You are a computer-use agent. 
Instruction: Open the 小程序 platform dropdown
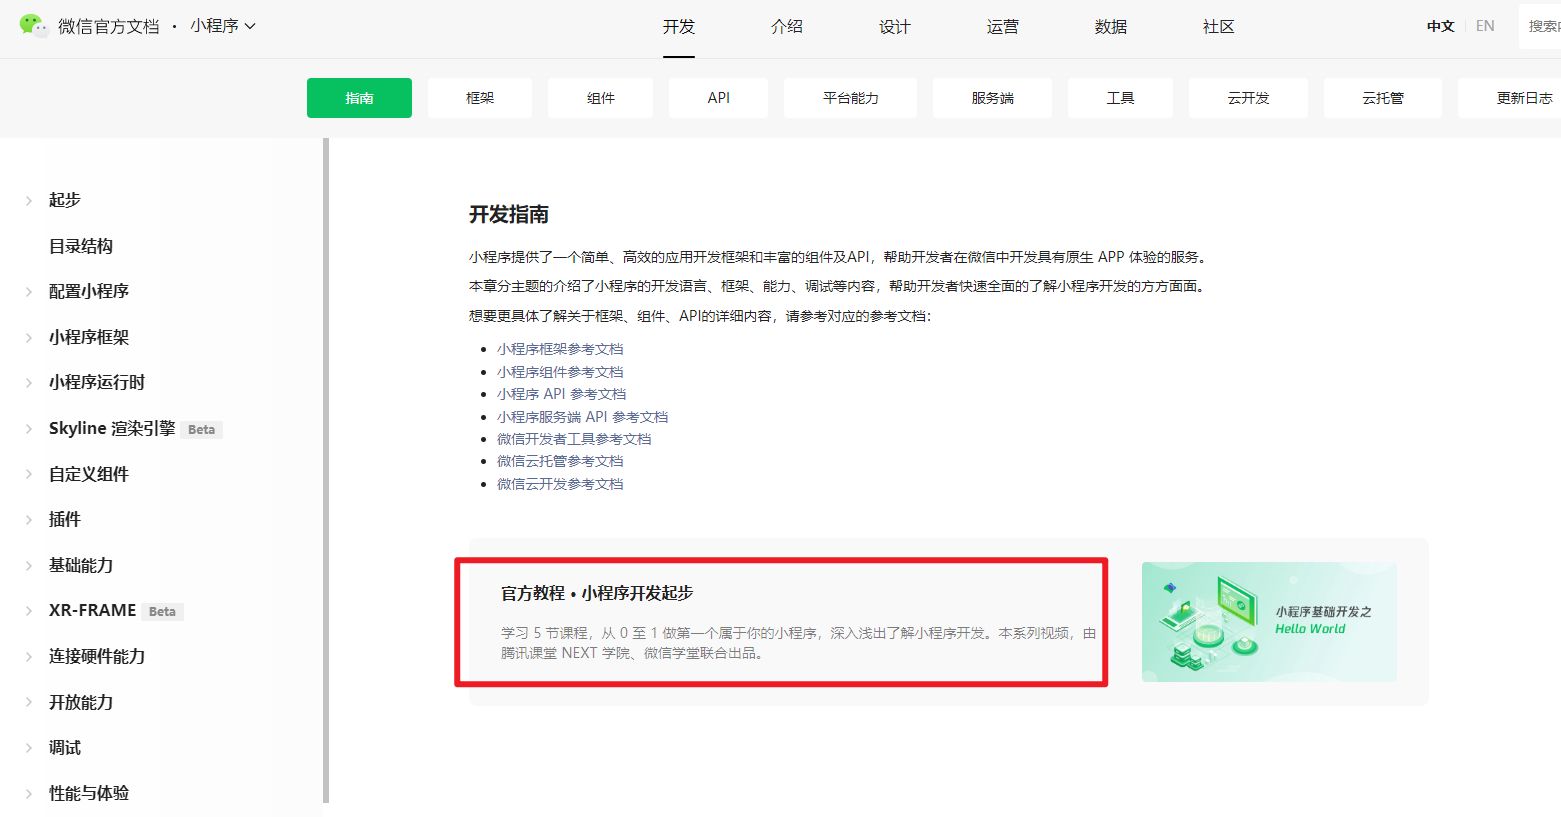[x=223, y=26]
